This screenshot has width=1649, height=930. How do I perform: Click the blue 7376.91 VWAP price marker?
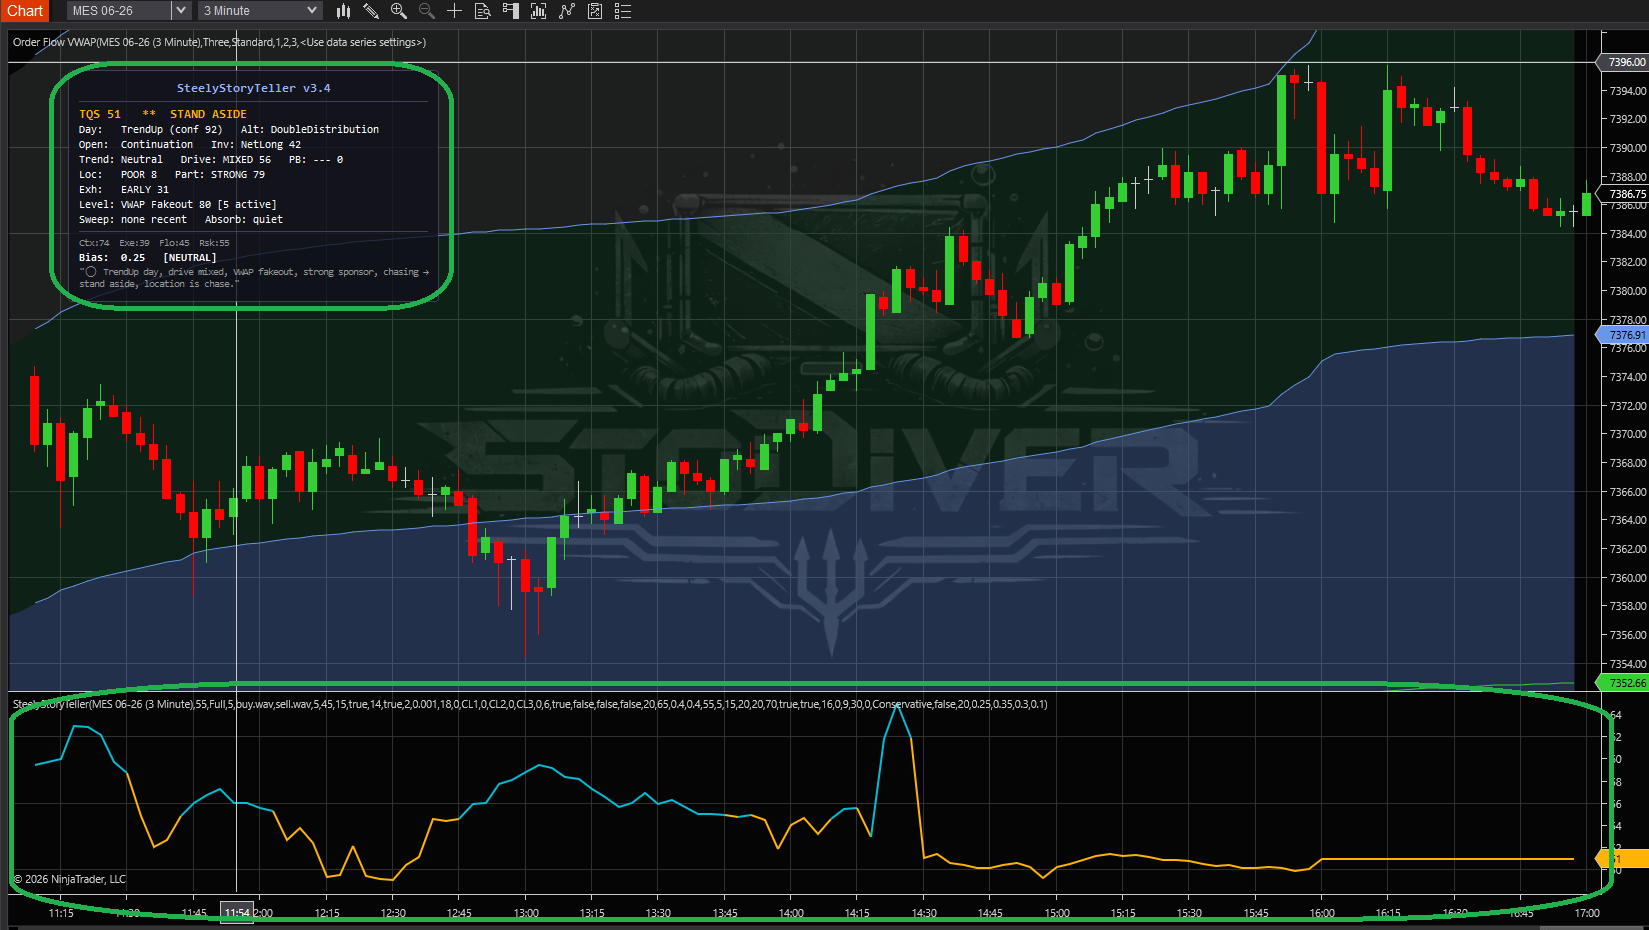pos(1625,336)
